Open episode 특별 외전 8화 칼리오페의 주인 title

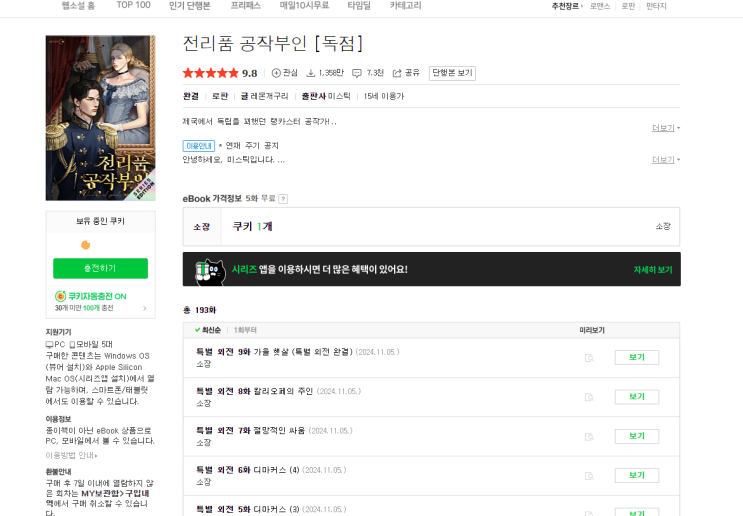click(254, 391)
